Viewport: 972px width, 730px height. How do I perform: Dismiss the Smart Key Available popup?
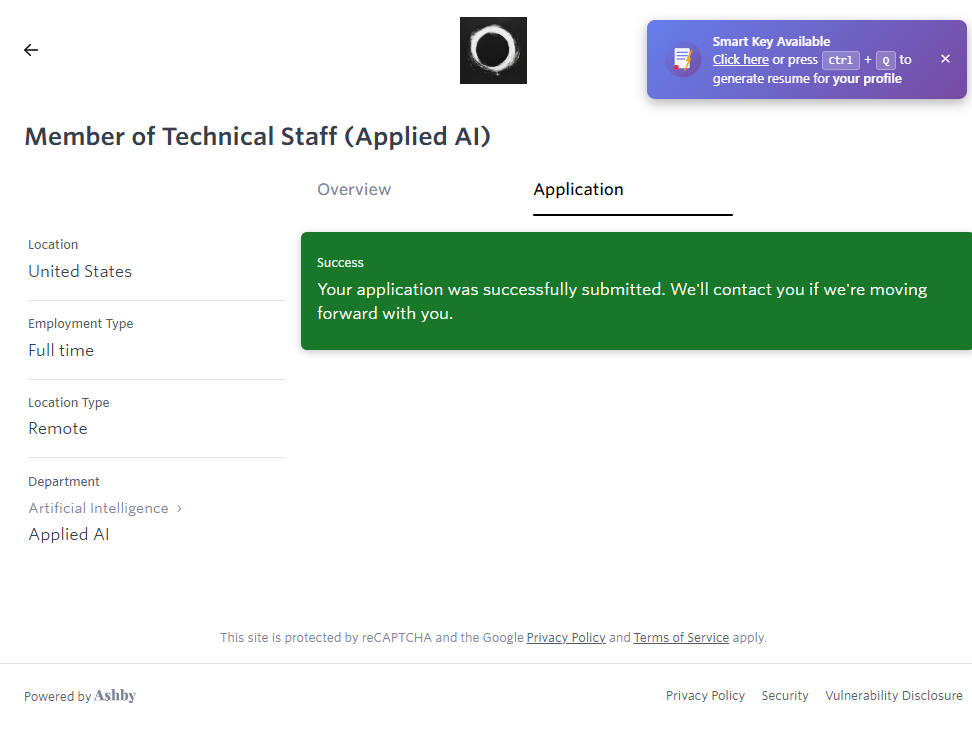pyautogui.click(x=945, y=59)
